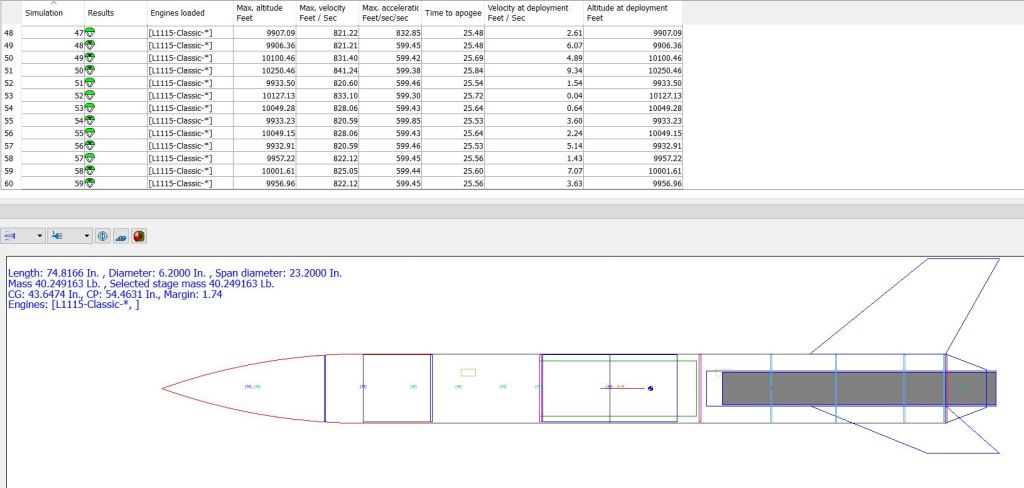Click the red sphere render icon

(x=139, y=236)
